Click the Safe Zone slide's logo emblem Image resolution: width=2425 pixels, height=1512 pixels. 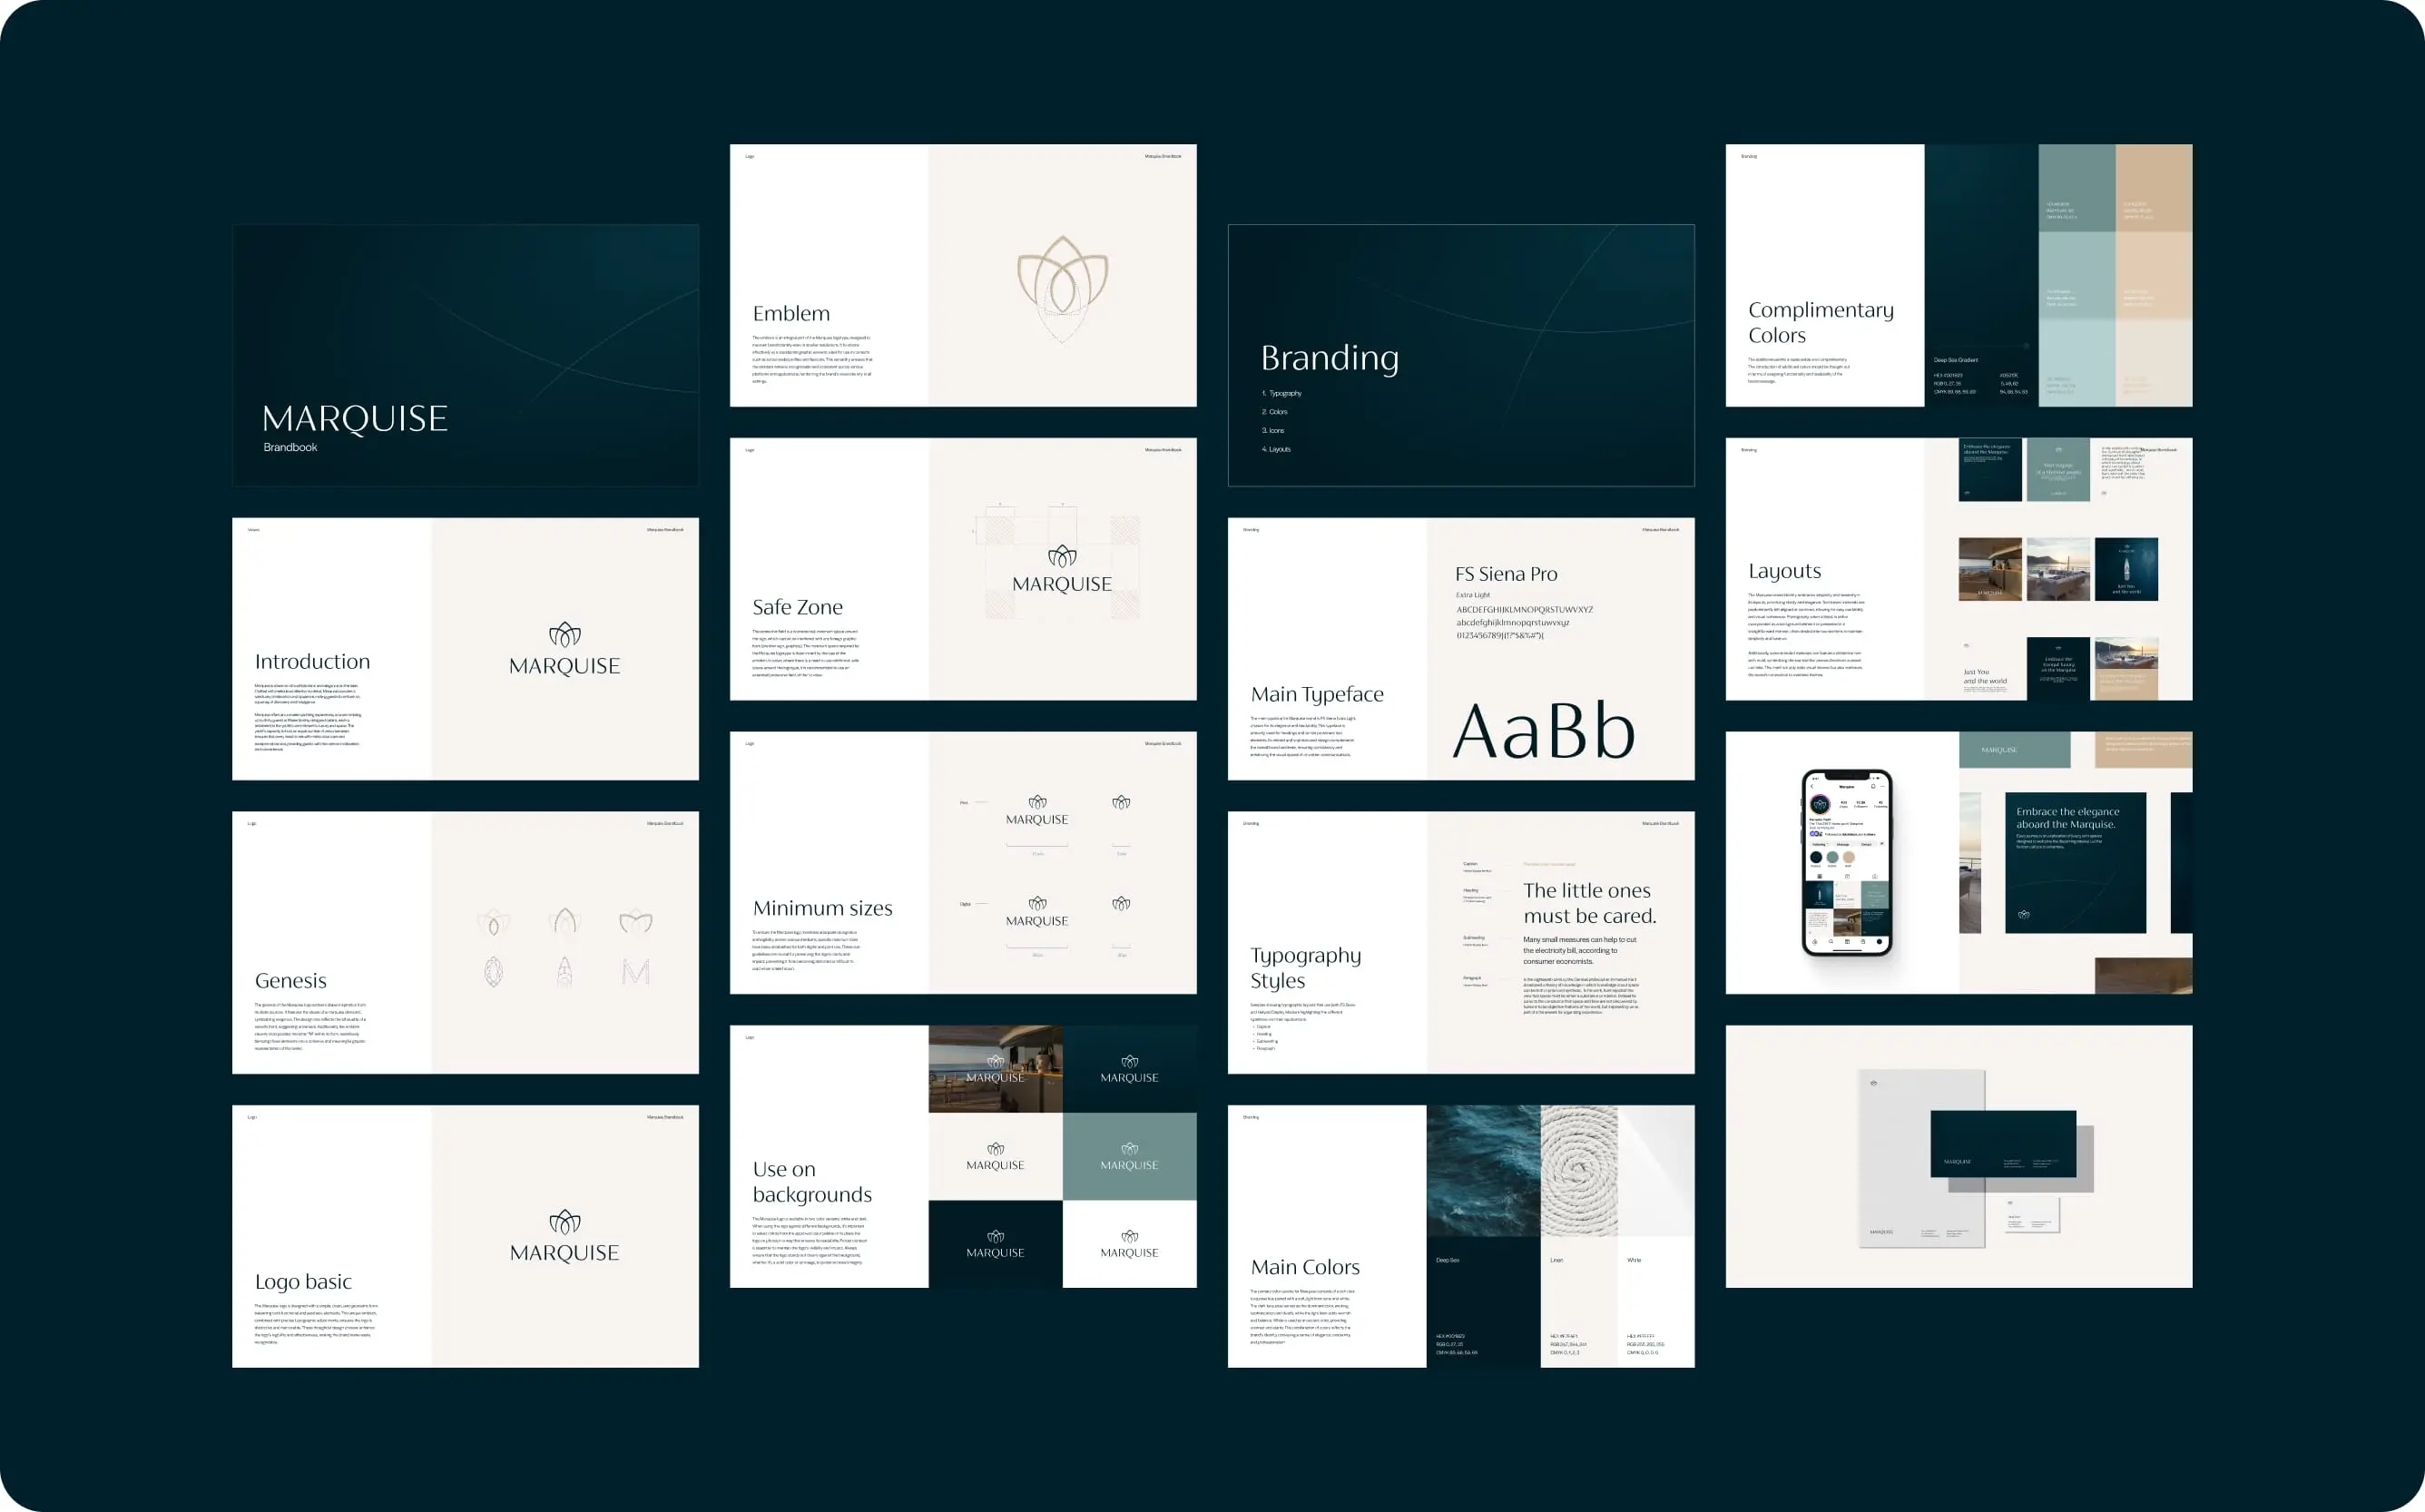[1062, 556]
